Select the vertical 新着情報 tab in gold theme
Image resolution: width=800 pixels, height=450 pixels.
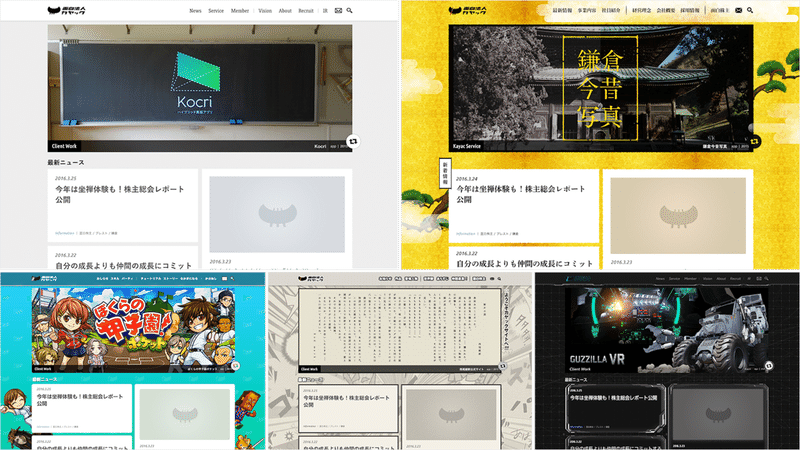pos(445,172)
